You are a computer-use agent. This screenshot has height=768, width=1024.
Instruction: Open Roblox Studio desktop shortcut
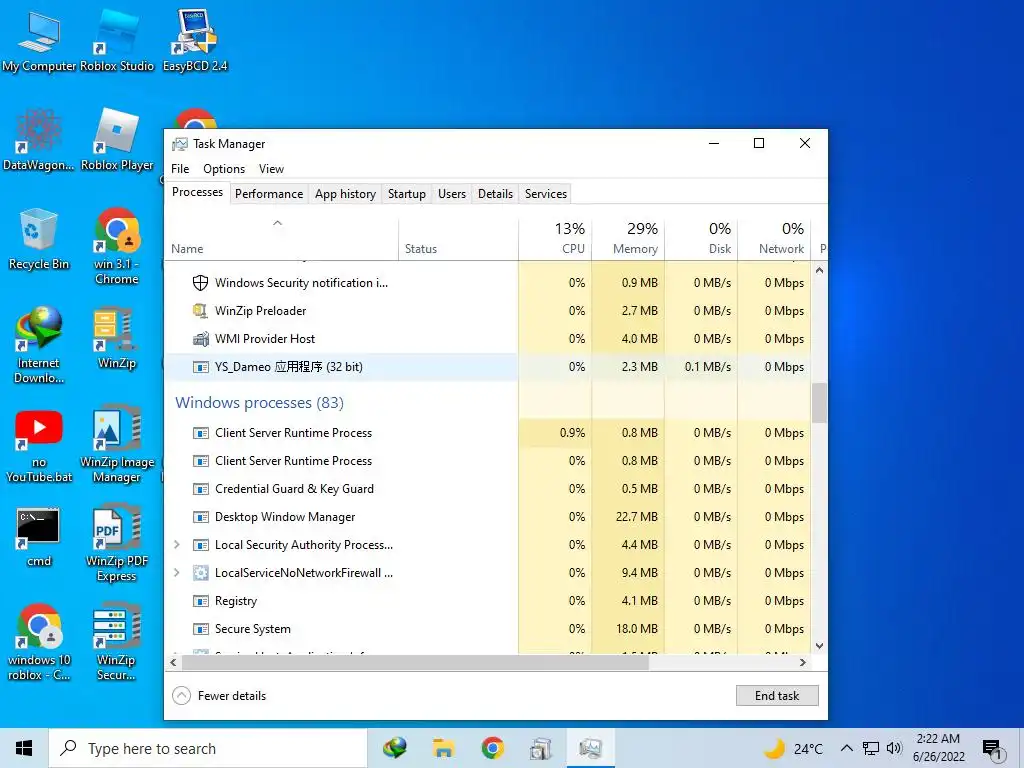click(x=117, y=41)
